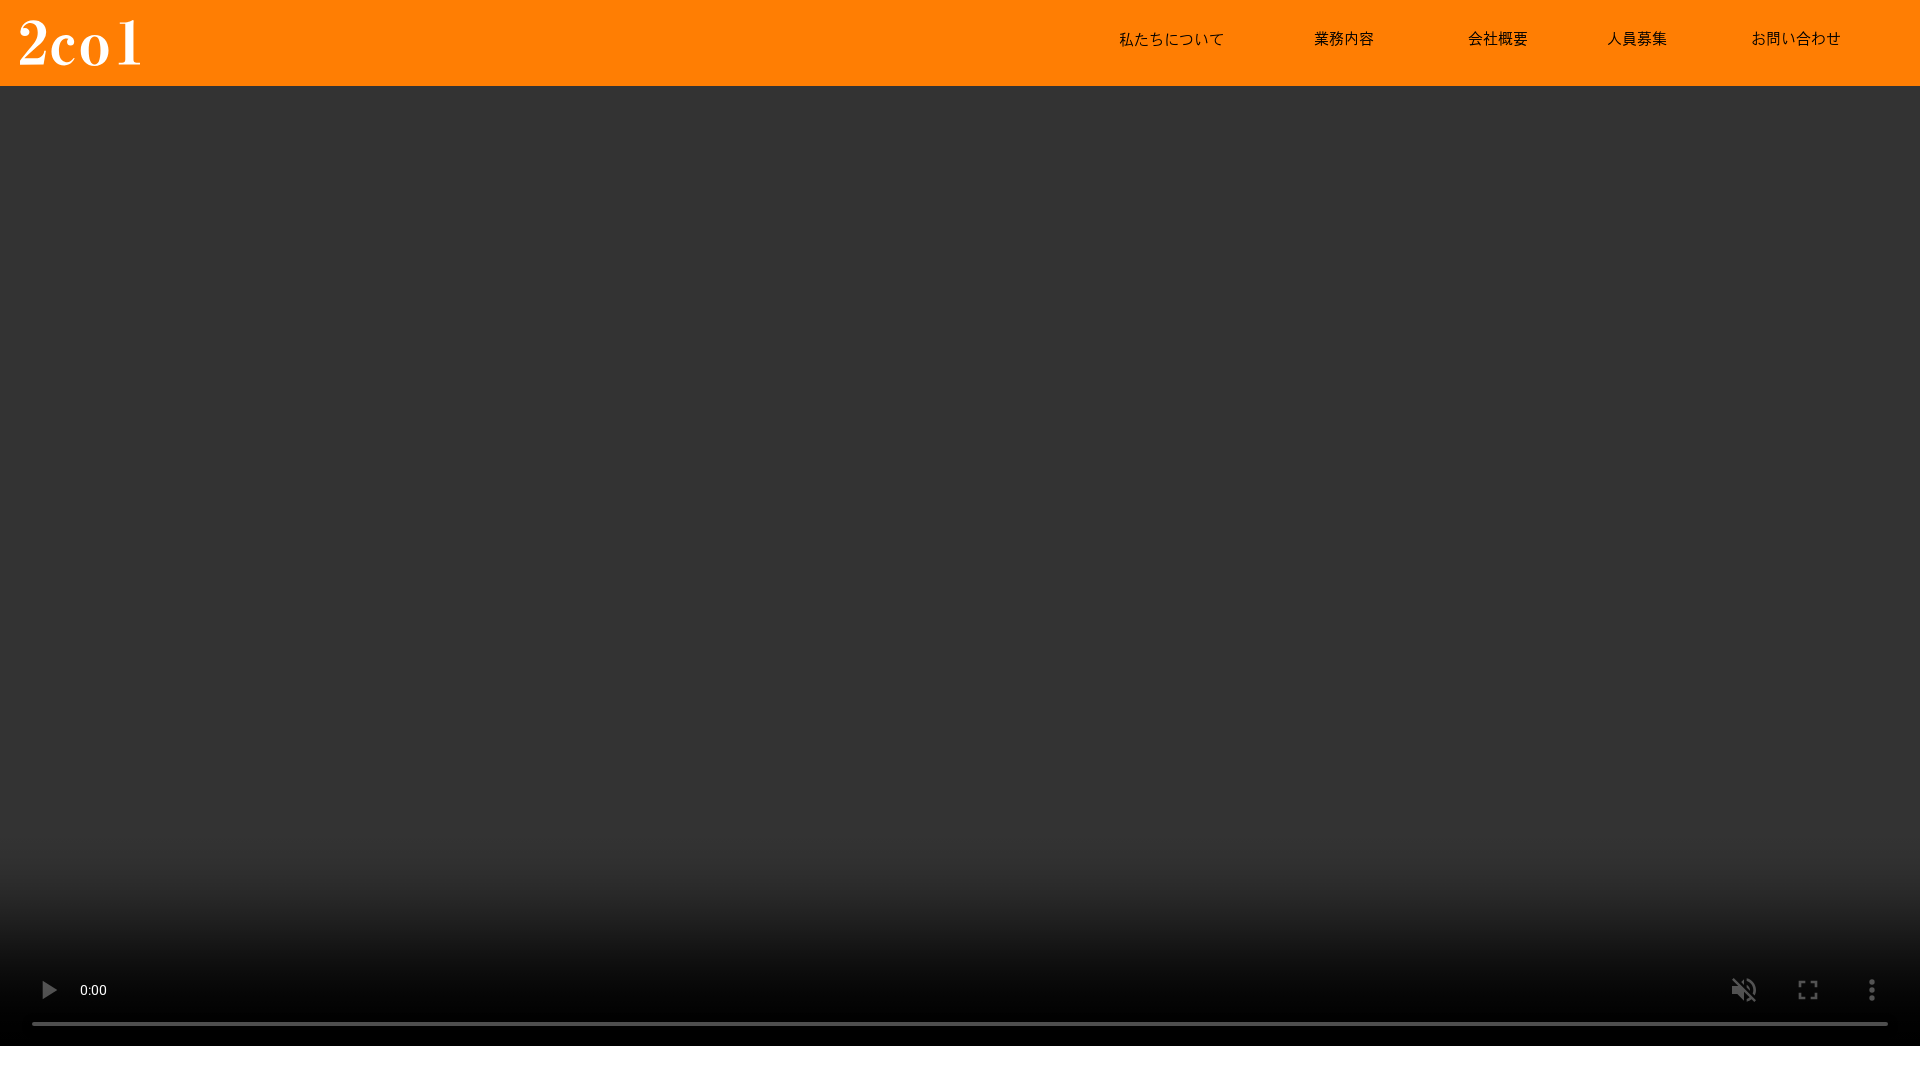Click the white strip below the video
This screenshot has width=1920, height=1080.
pos(960,1063)
